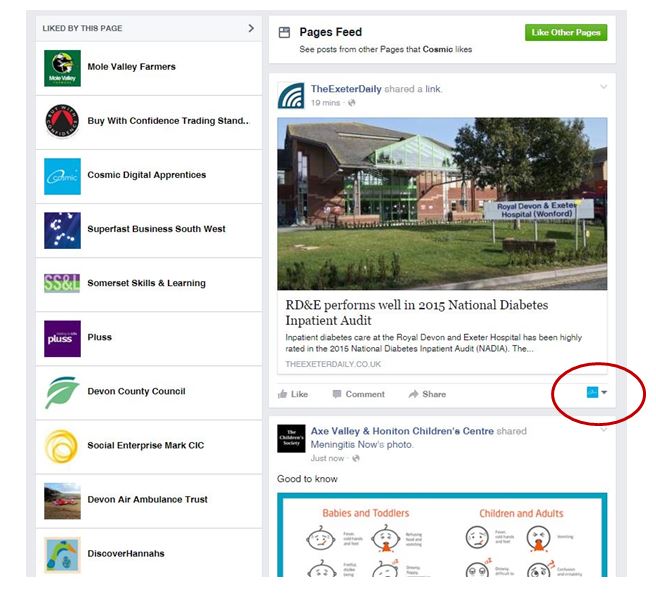Image resolution: width=656 pixels, height=593 pixels.
Task: Click the Pages Feed icon
Action: pos(284,33)
